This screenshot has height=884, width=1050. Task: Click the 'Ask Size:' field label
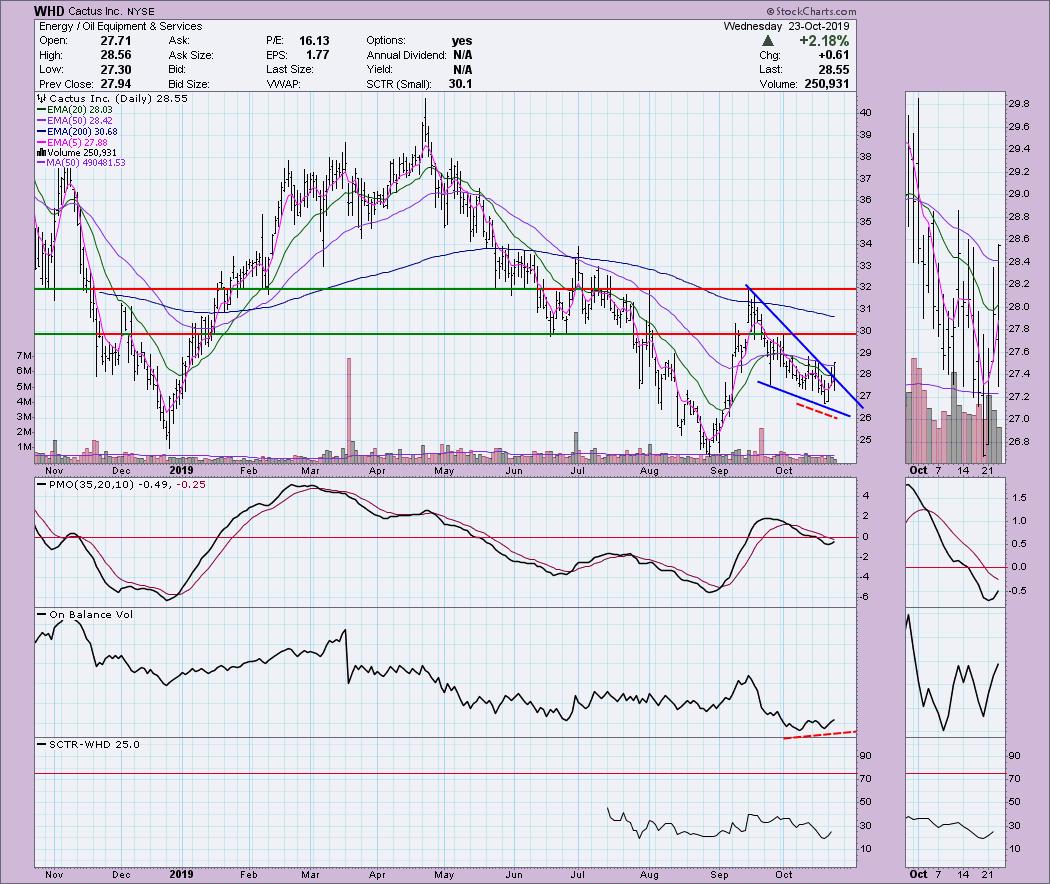[191, 56]
